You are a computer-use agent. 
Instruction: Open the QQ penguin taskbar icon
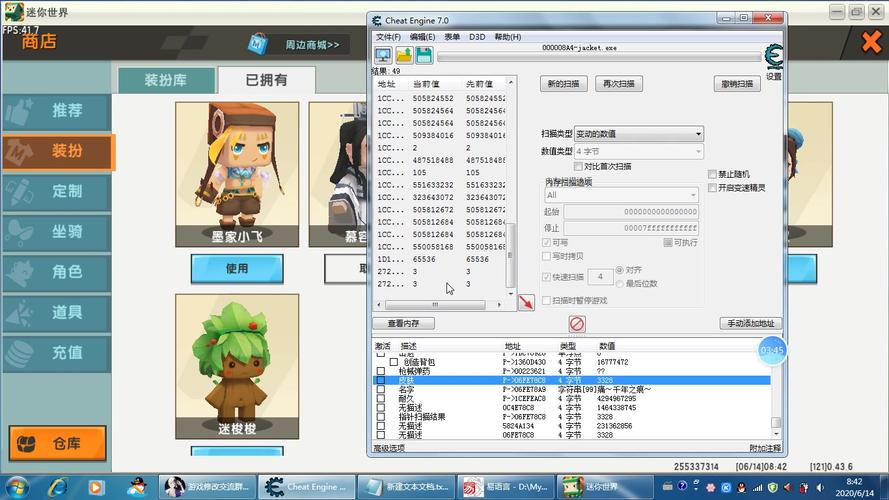pos(137,487)
